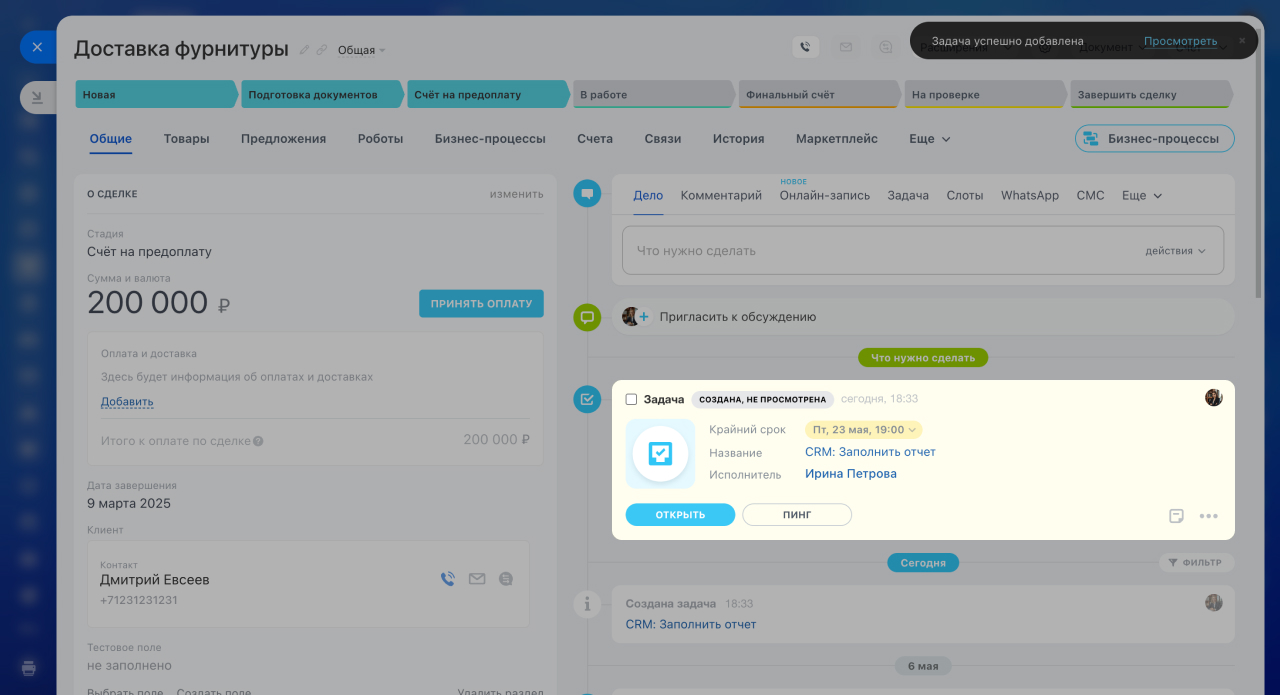
Task: Move deal to На проверке stage
Action: pyautogui.click(x=986, y=94)
